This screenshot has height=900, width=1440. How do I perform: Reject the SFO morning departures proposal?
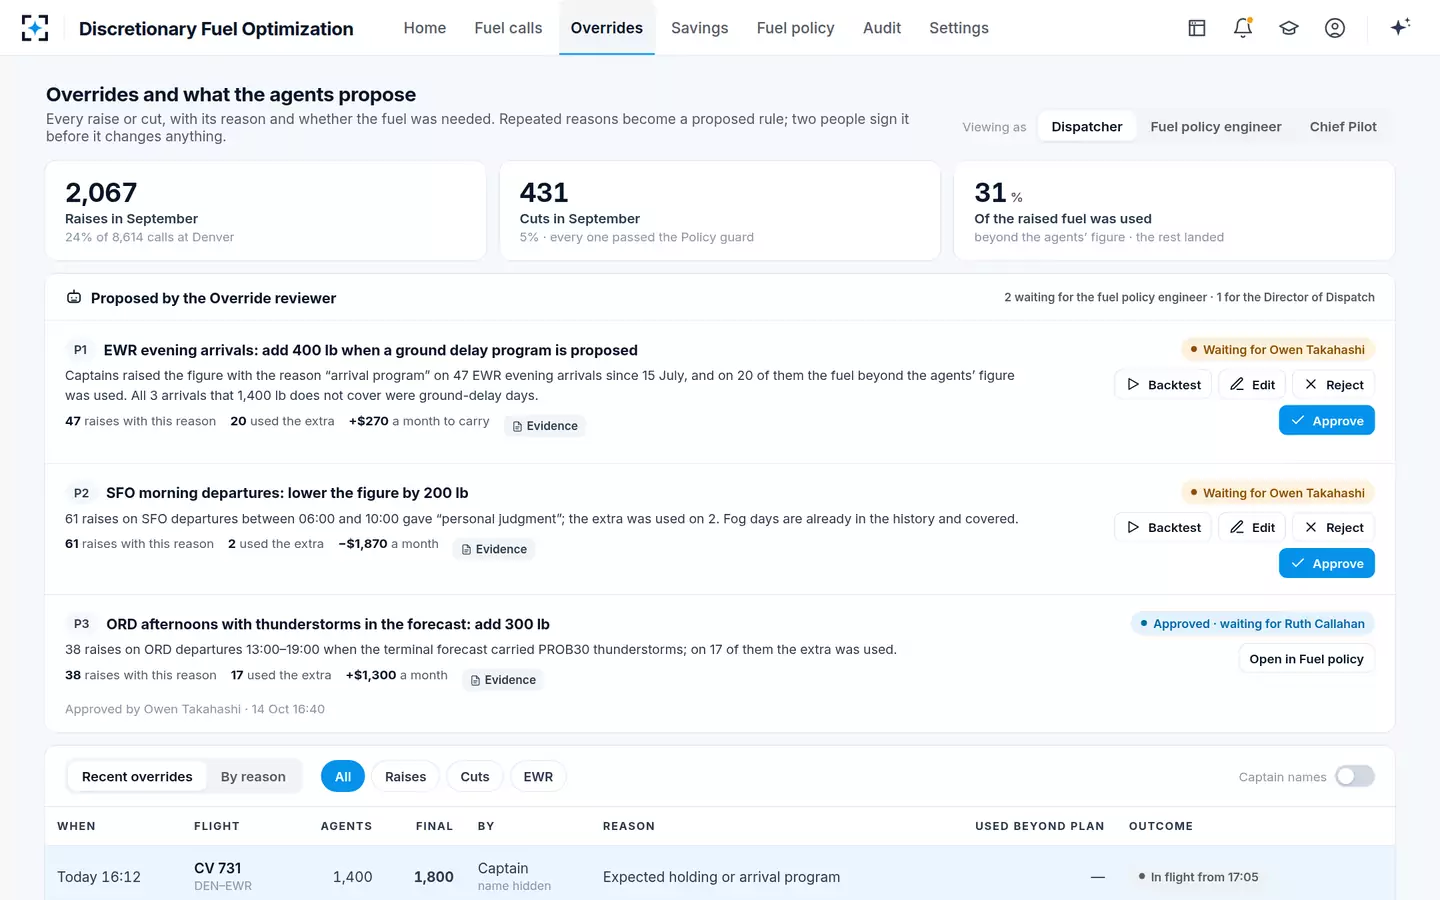point(1334,528)
